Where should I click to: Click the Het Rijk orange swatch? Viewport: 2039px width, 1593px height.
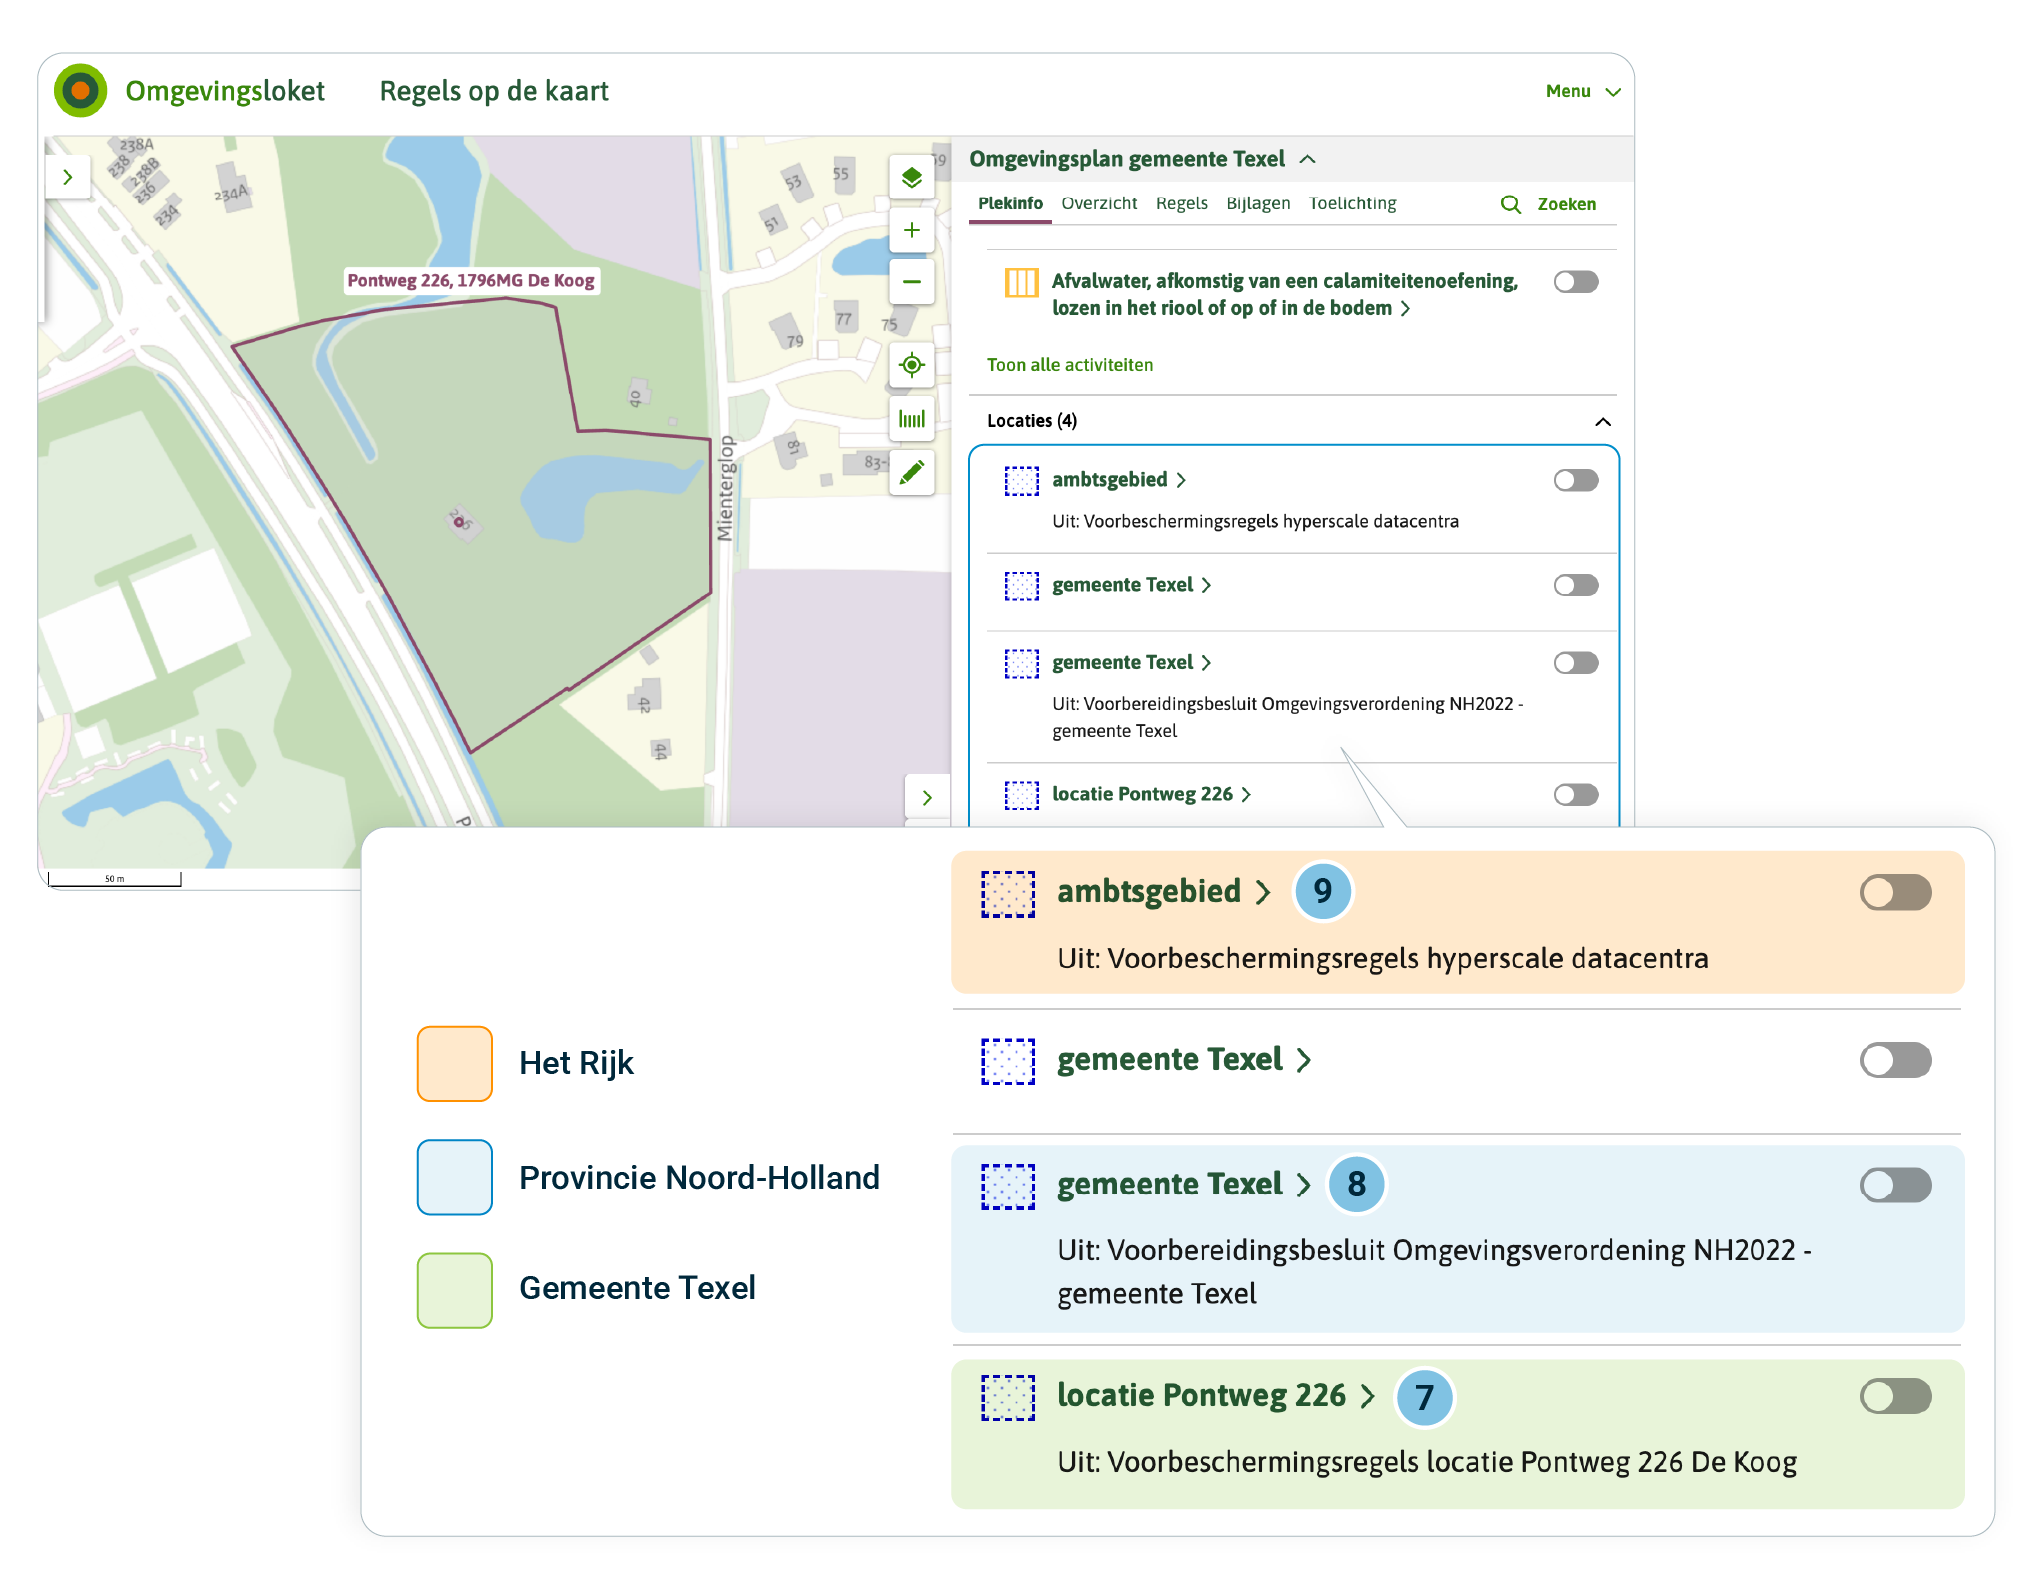[x=454, y=1063]
